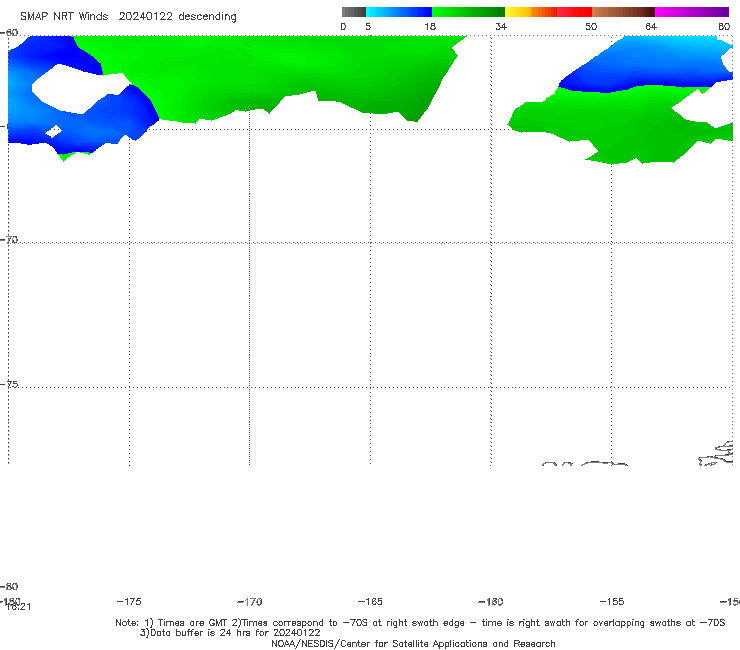The image size is (740, 650).
Task: Click the longitude label '-165'
Action: point(370,601)
